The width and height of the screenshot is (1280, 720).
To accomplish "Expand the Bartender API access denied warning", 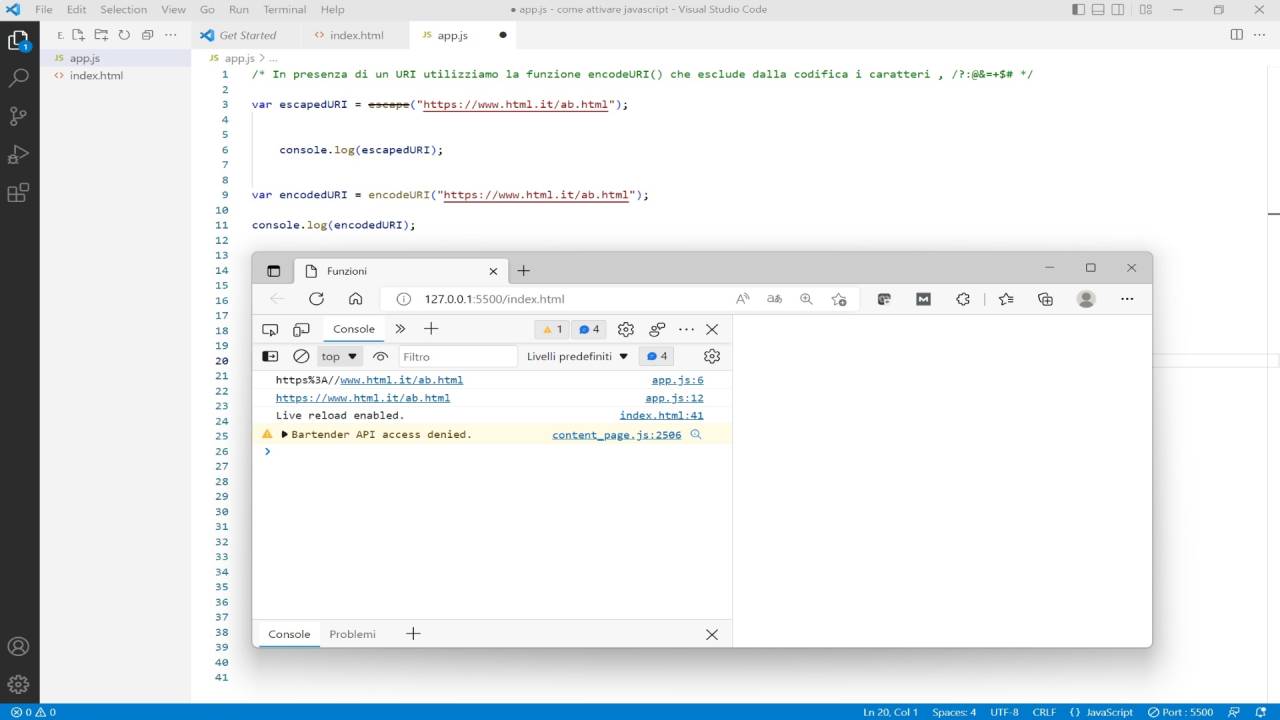I will 285,434.
